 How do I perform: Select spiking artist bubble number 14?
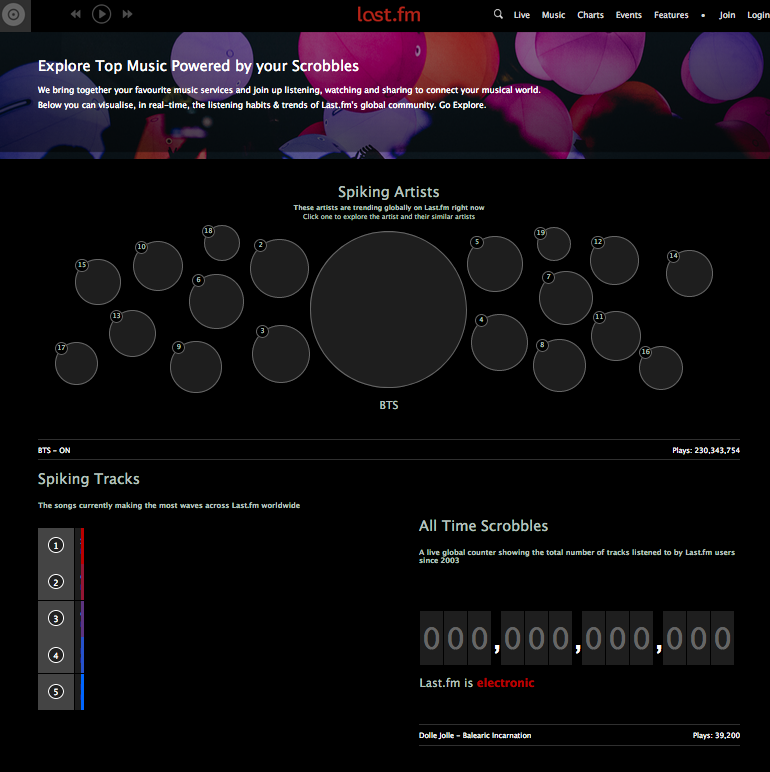[x=689, y=273]
